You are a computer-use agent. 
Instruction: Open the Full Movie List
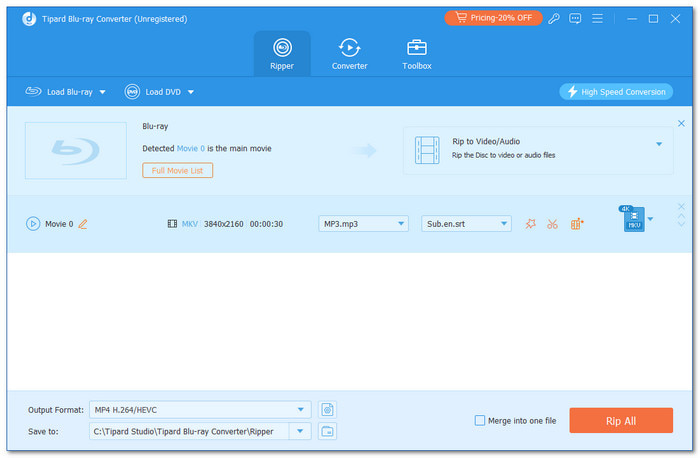pos(178,171)
